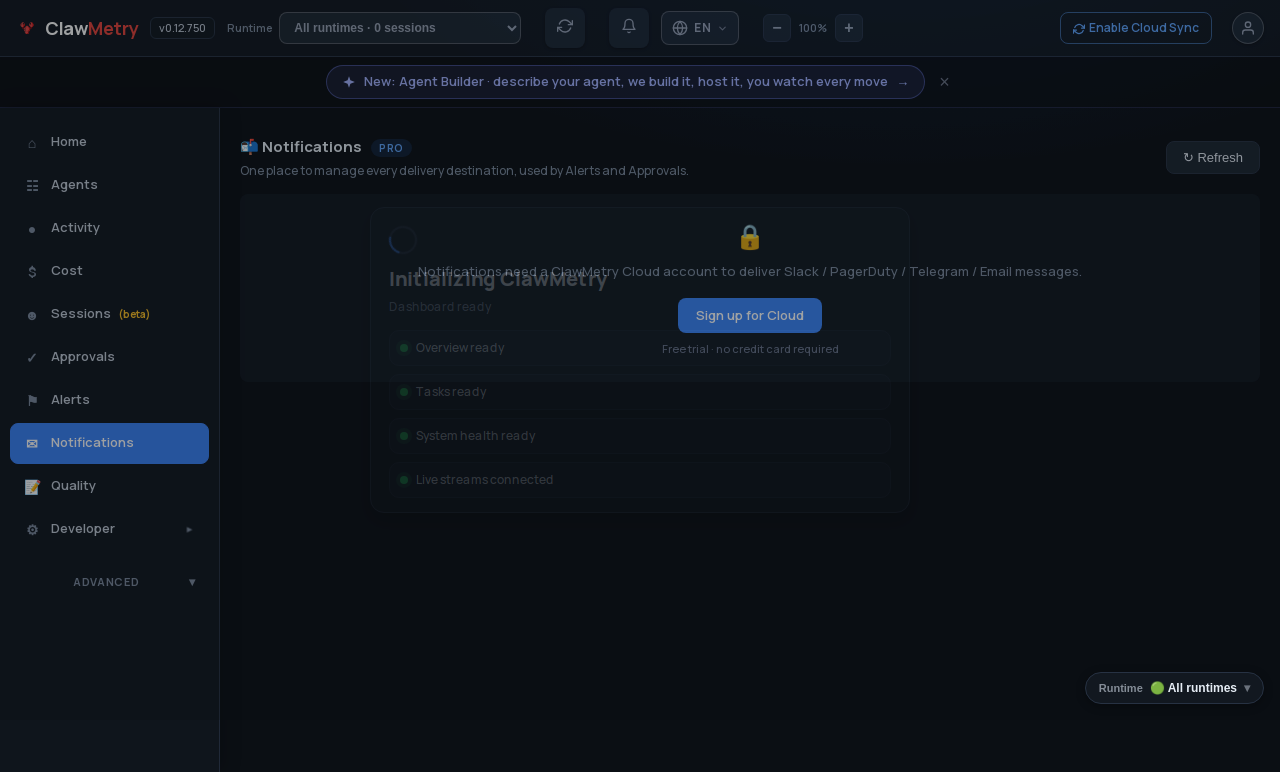
Task: Click the green status dot in runtime selector
Action: pos(1157,688)
